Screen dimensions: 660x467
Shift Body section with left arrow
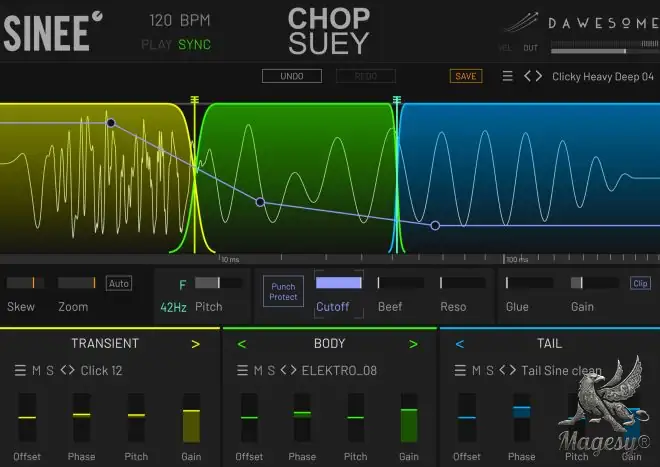tap(242, 344)
